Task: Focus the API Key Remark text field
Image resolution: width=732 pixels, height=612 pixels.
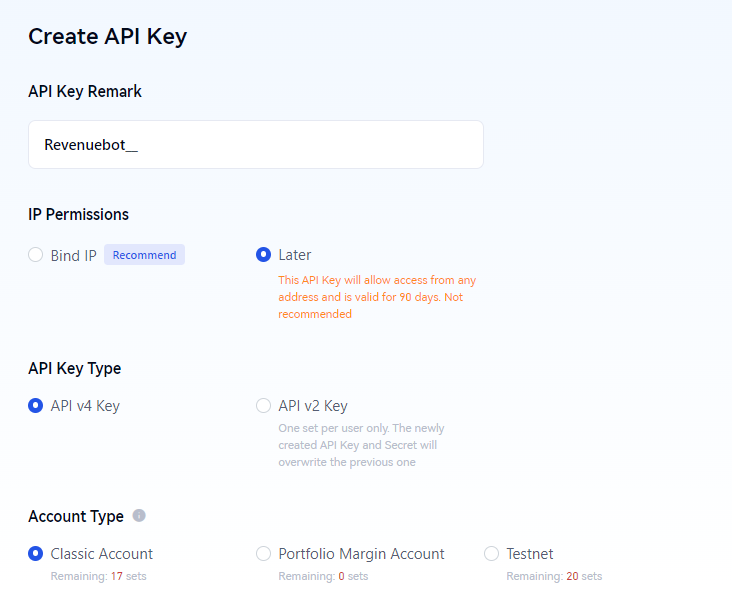Action: point(256,145)
